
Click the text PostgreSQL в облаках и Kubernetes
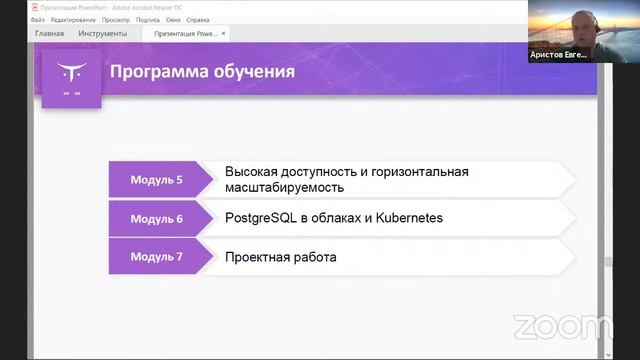pos(334,218)
